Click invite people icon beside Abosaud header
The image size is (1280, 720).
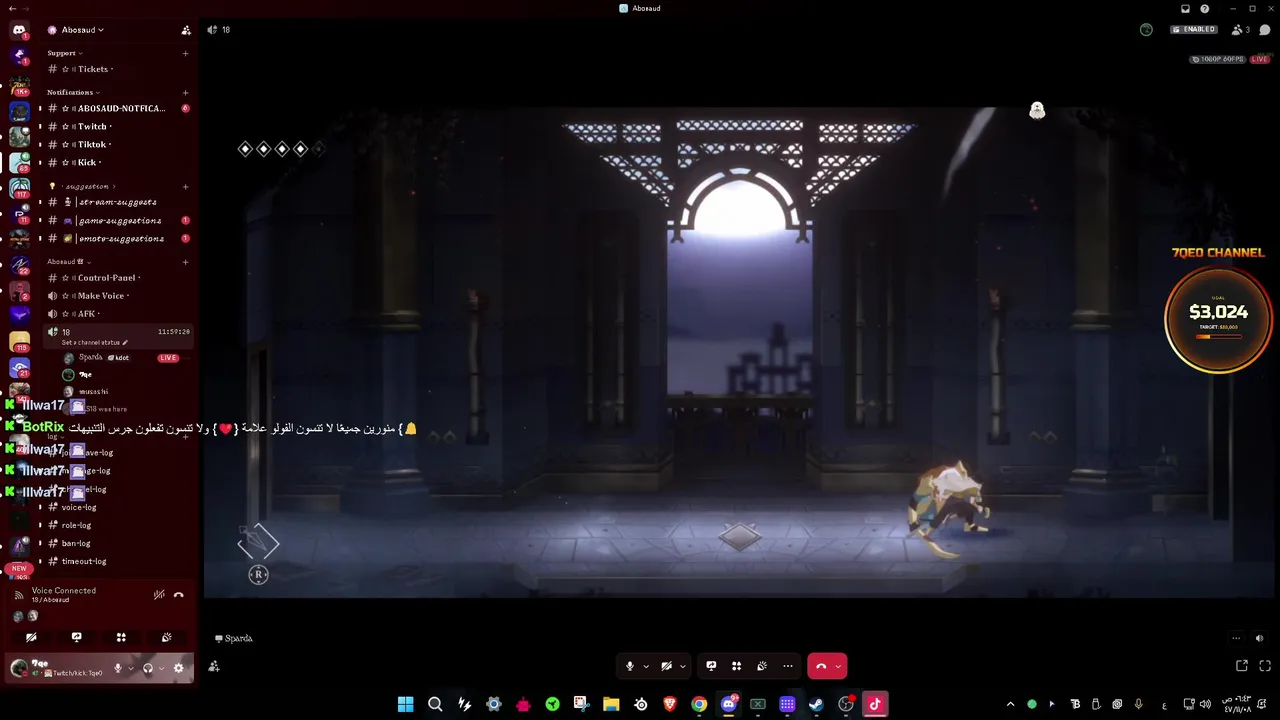[186, 30]
